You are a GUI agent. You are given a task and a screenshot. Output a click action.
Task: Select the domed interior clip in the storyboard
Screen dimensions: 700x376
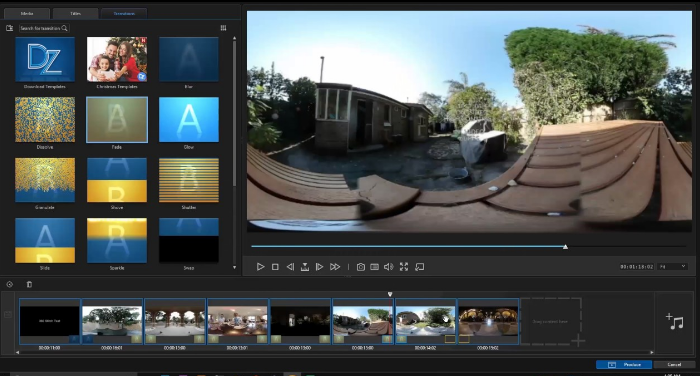[488, 322]
